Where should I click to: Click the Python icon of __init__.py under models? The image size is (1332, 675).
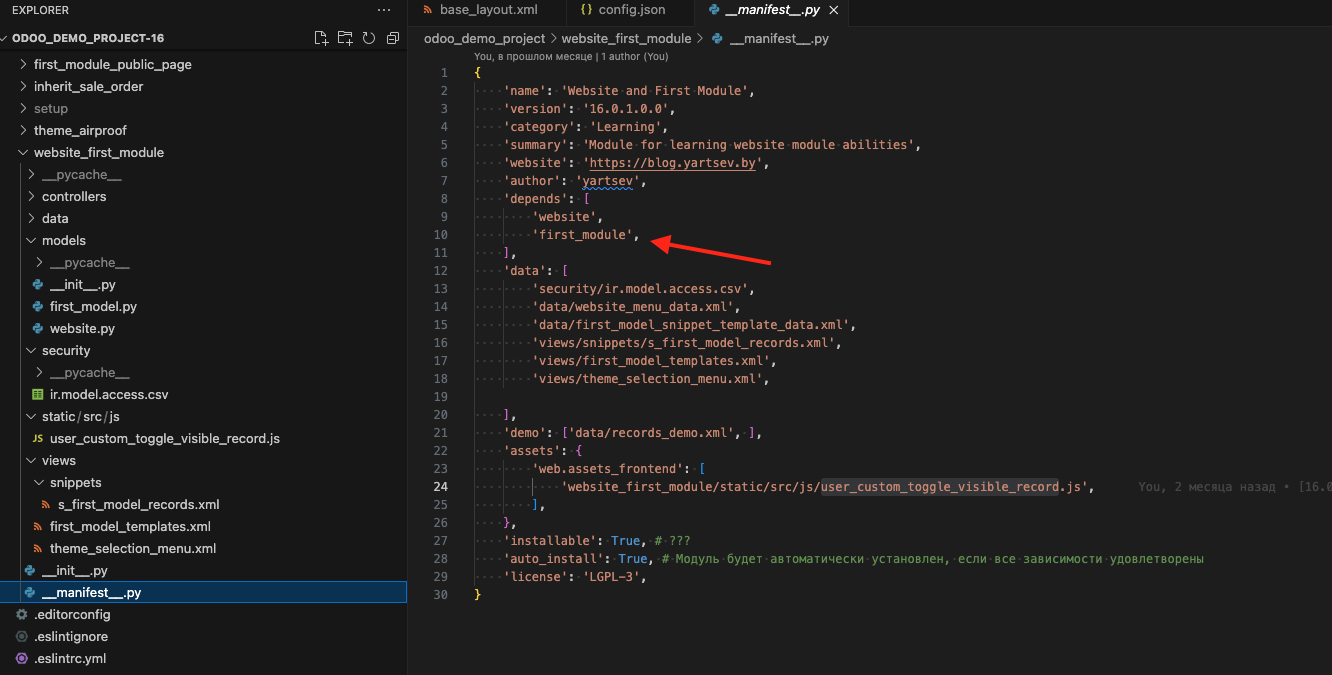[38, 285]
